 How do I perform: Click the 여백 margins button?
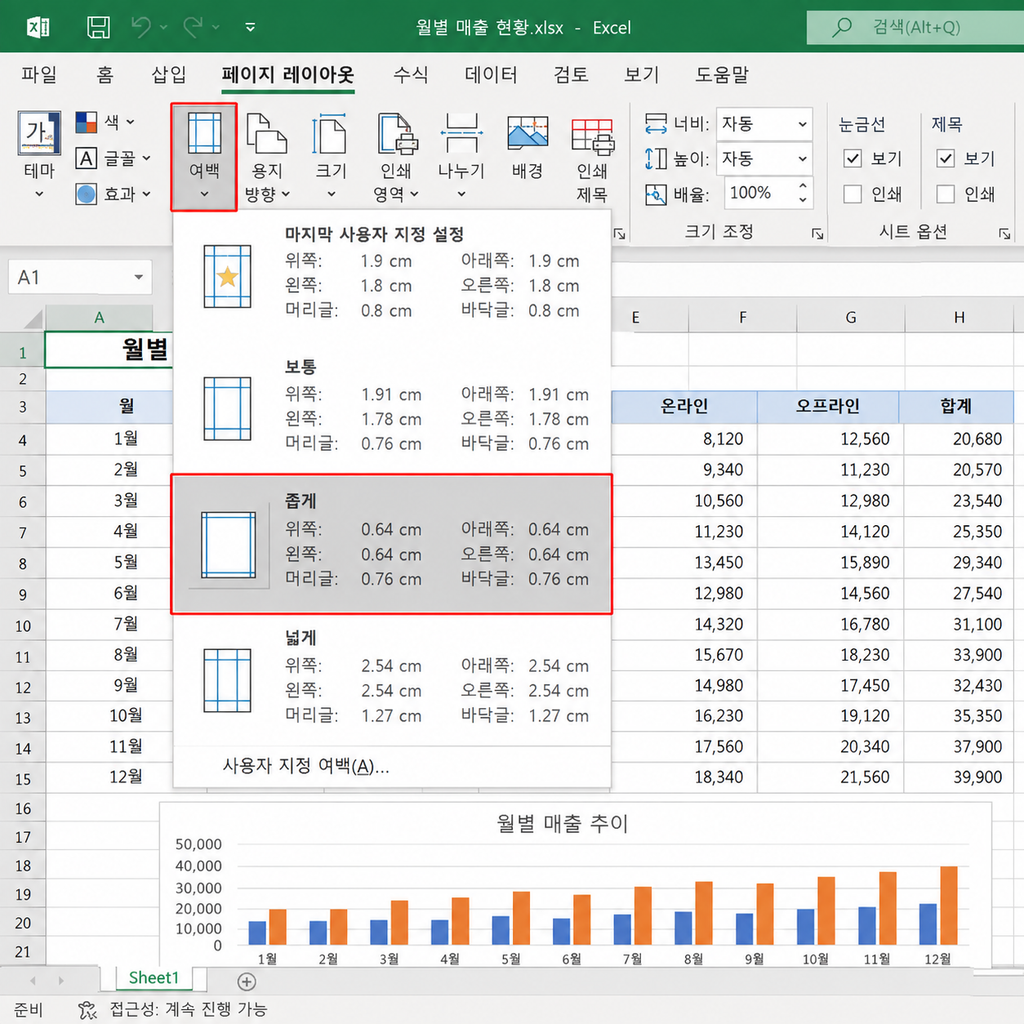tap(204, 157)
